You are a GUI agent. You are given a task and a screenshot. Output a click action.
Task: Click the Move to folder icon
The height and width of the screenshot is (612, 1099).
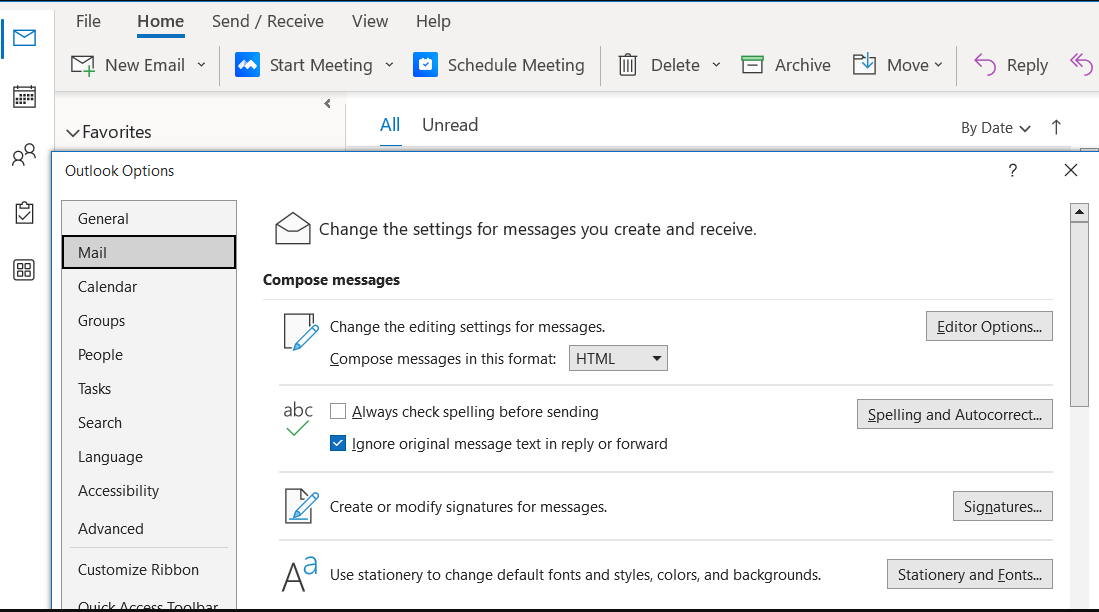tap(864, 64)
